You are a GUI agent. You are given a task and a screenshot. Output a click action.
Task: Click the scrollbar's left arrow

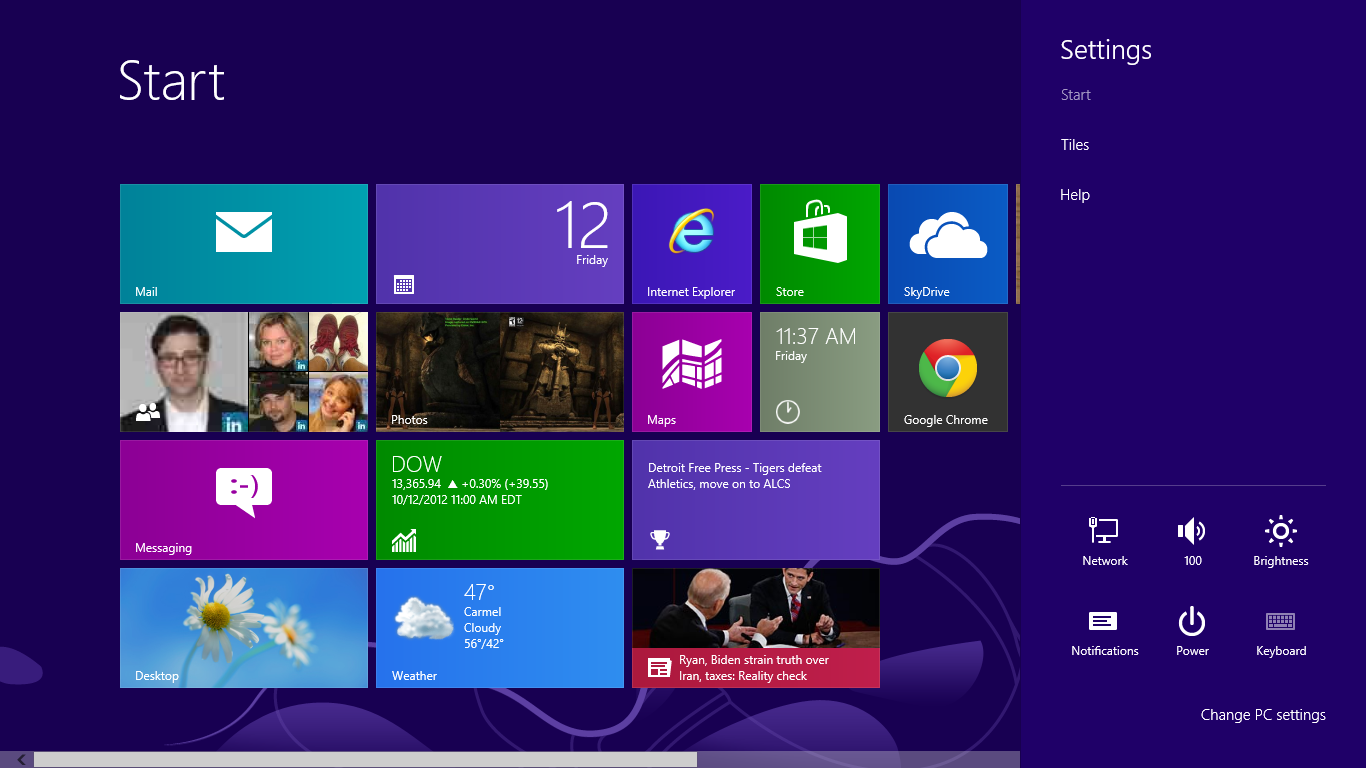(x=19, y=760)
